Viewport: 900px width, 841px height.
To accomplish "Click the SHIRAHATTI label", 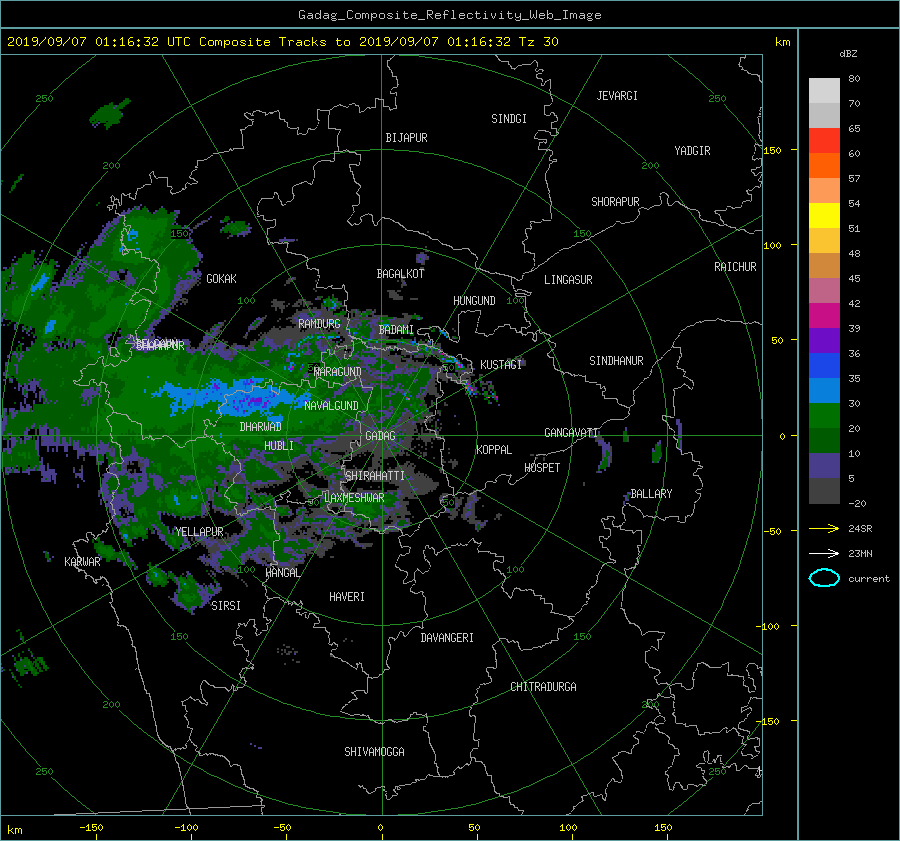I will [375, 476].
